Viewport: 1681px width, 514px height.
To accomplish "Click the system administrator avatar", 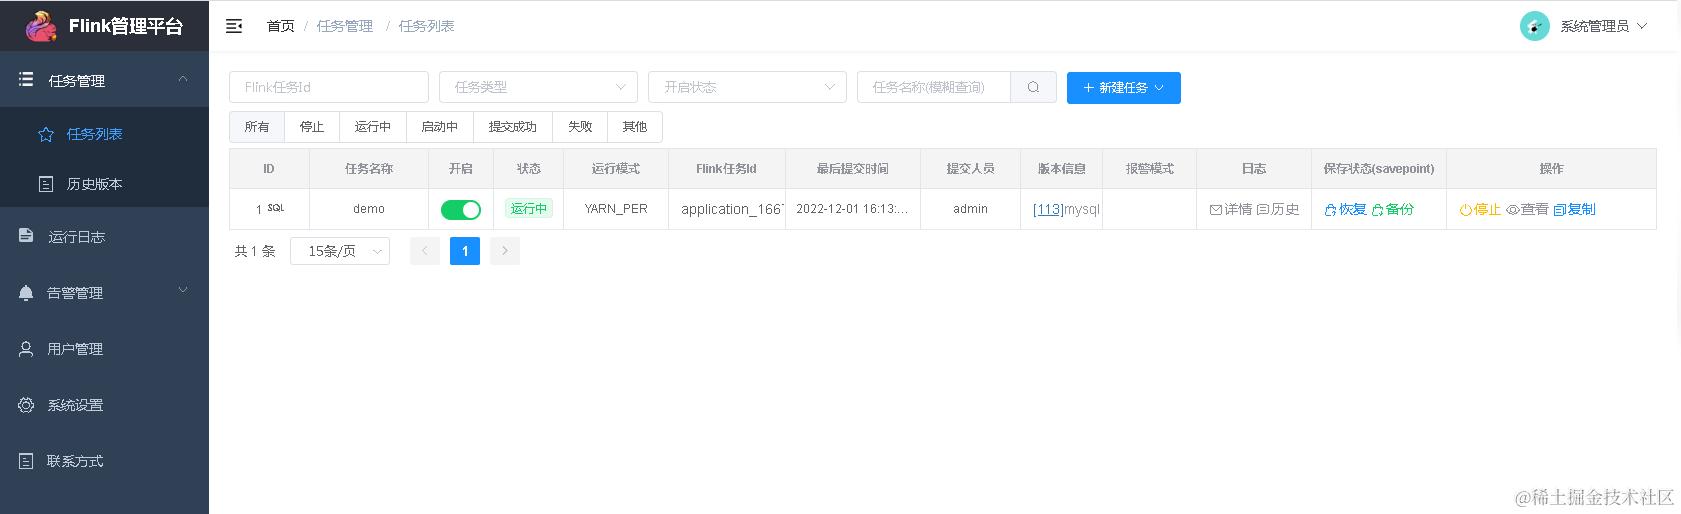I will [x=1535, y=26].
